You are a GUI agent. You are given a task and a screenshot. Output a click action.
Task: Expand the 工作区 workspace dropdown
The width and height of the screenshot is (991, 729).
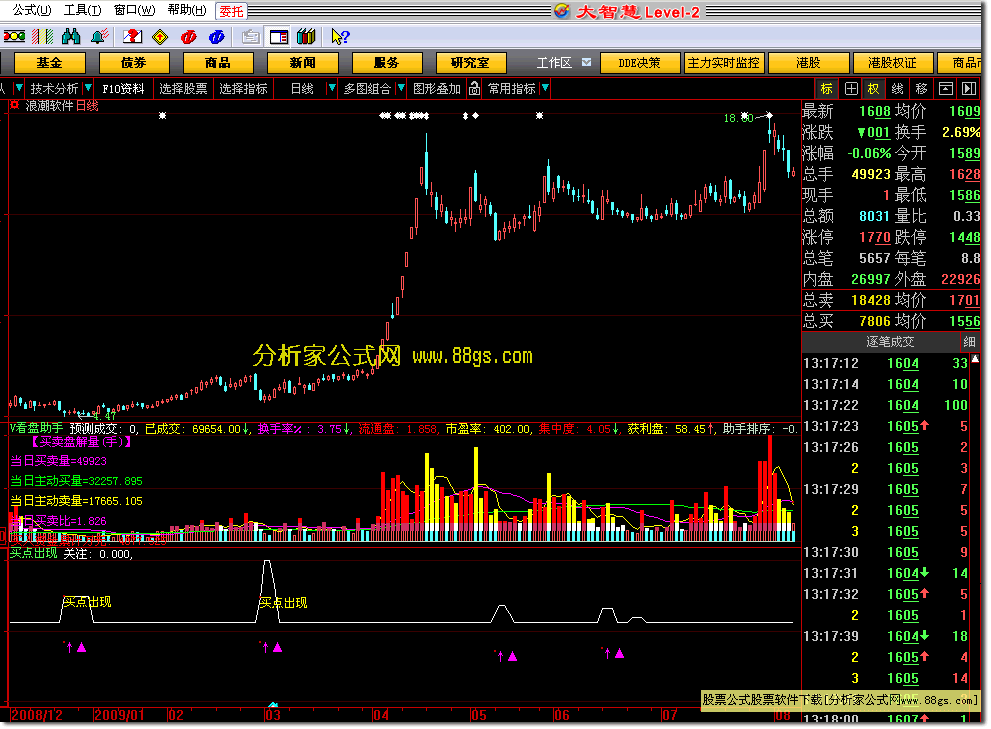click(x=587, y=62)
